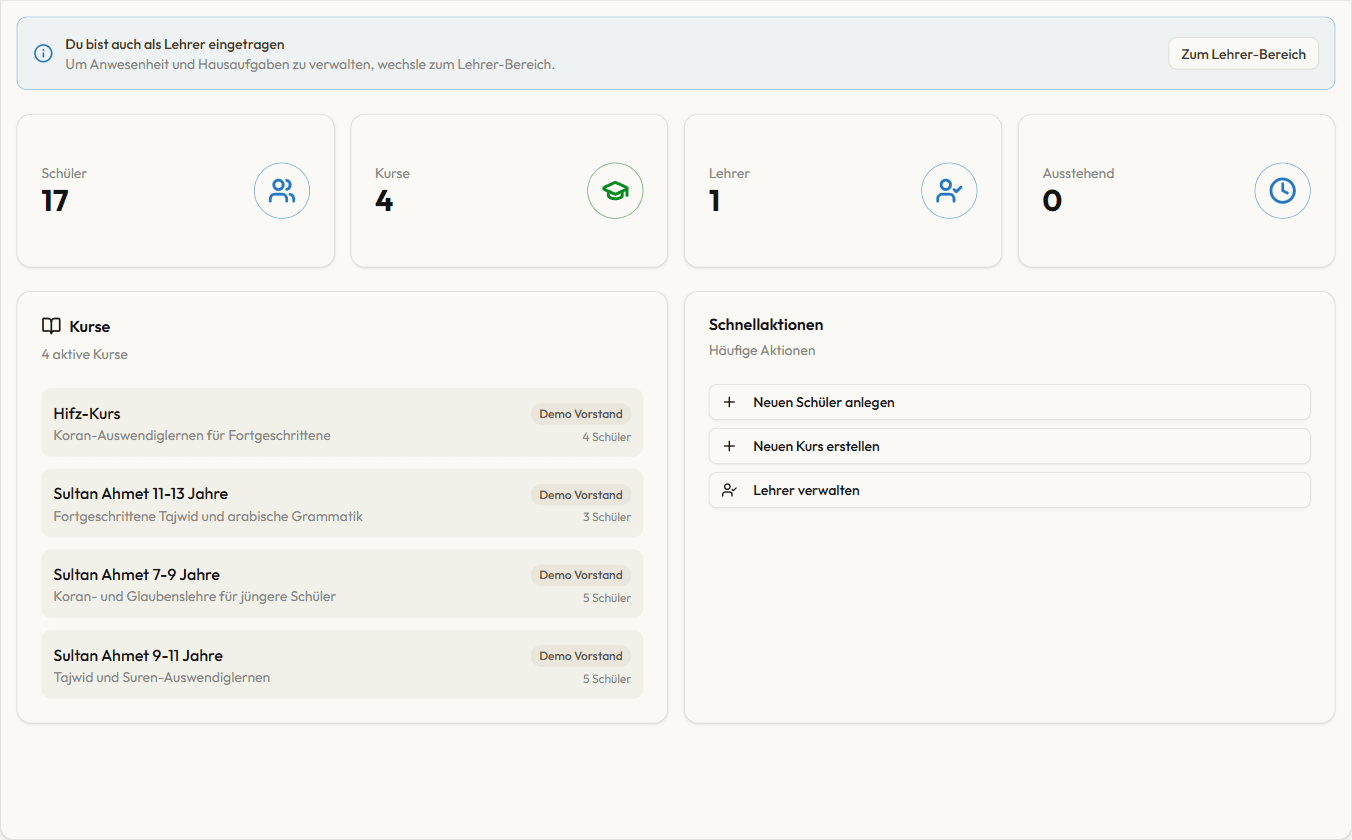The width and height of the screenshot is (1352, 840).
Task: Choose Neuen Schüler anlegen
Action: point(1009,402)
